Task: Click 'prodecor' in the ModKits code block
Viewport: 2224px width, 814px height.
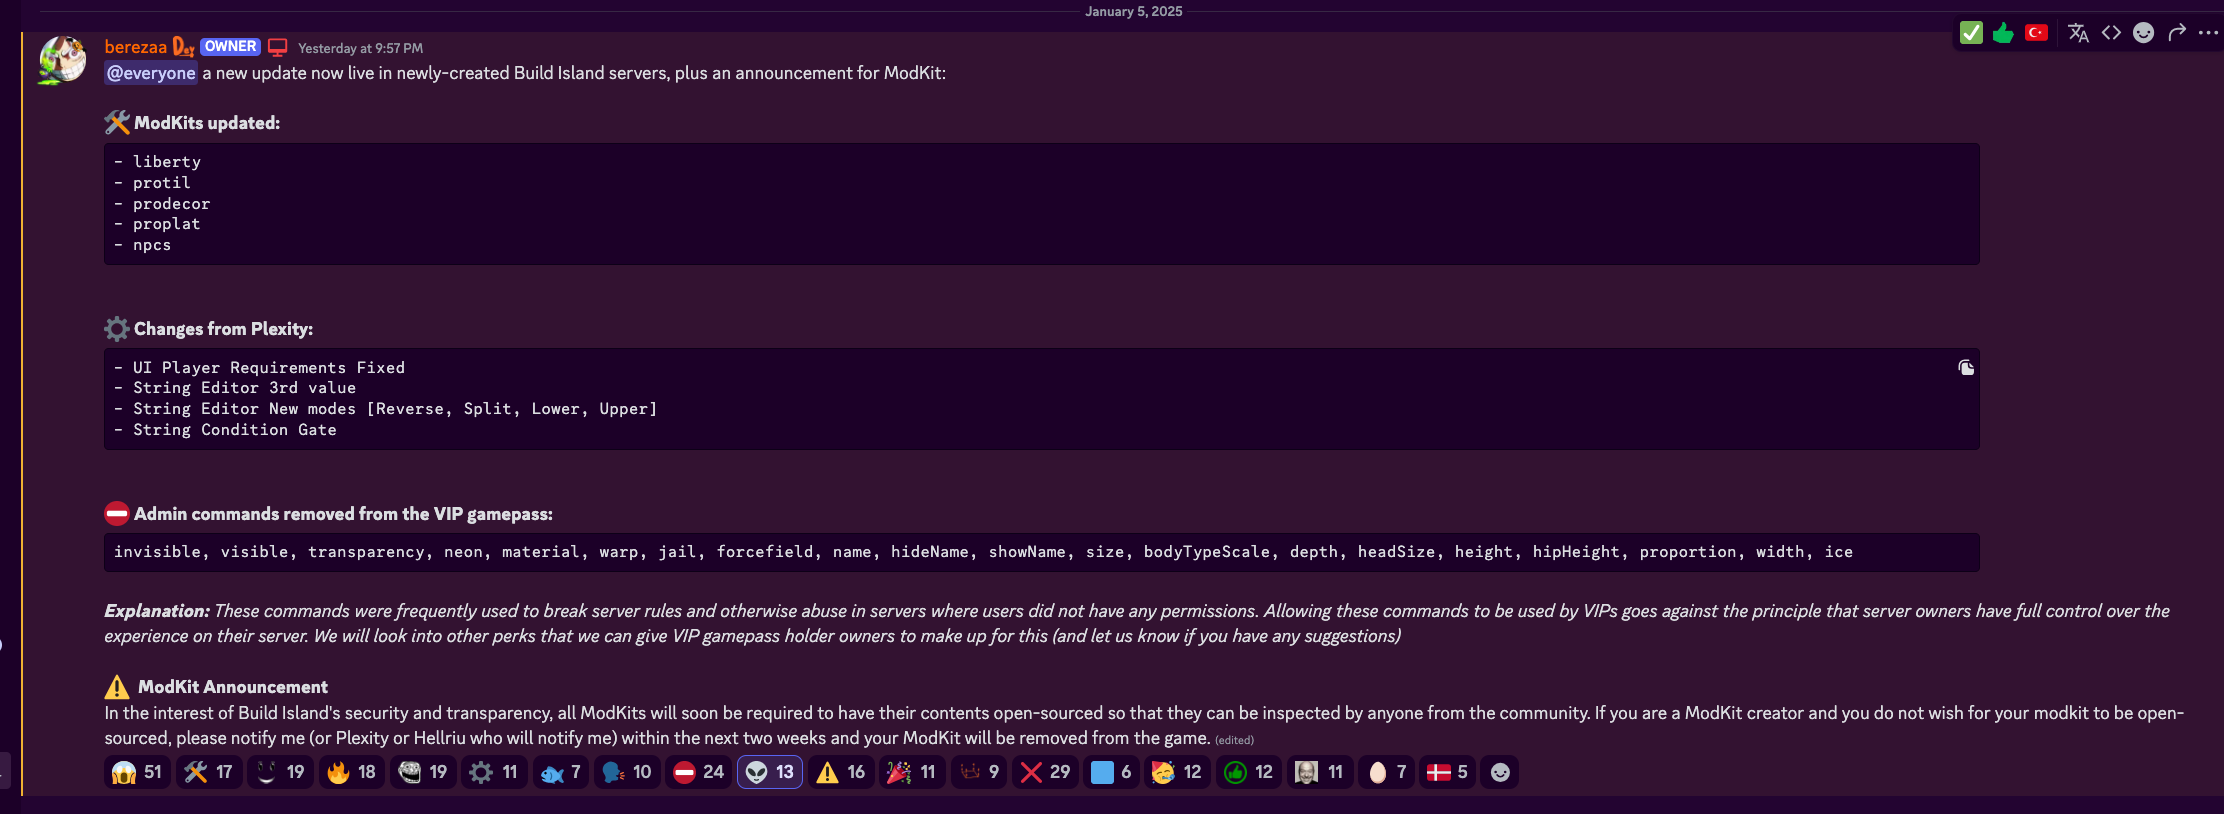Action: 172,204
